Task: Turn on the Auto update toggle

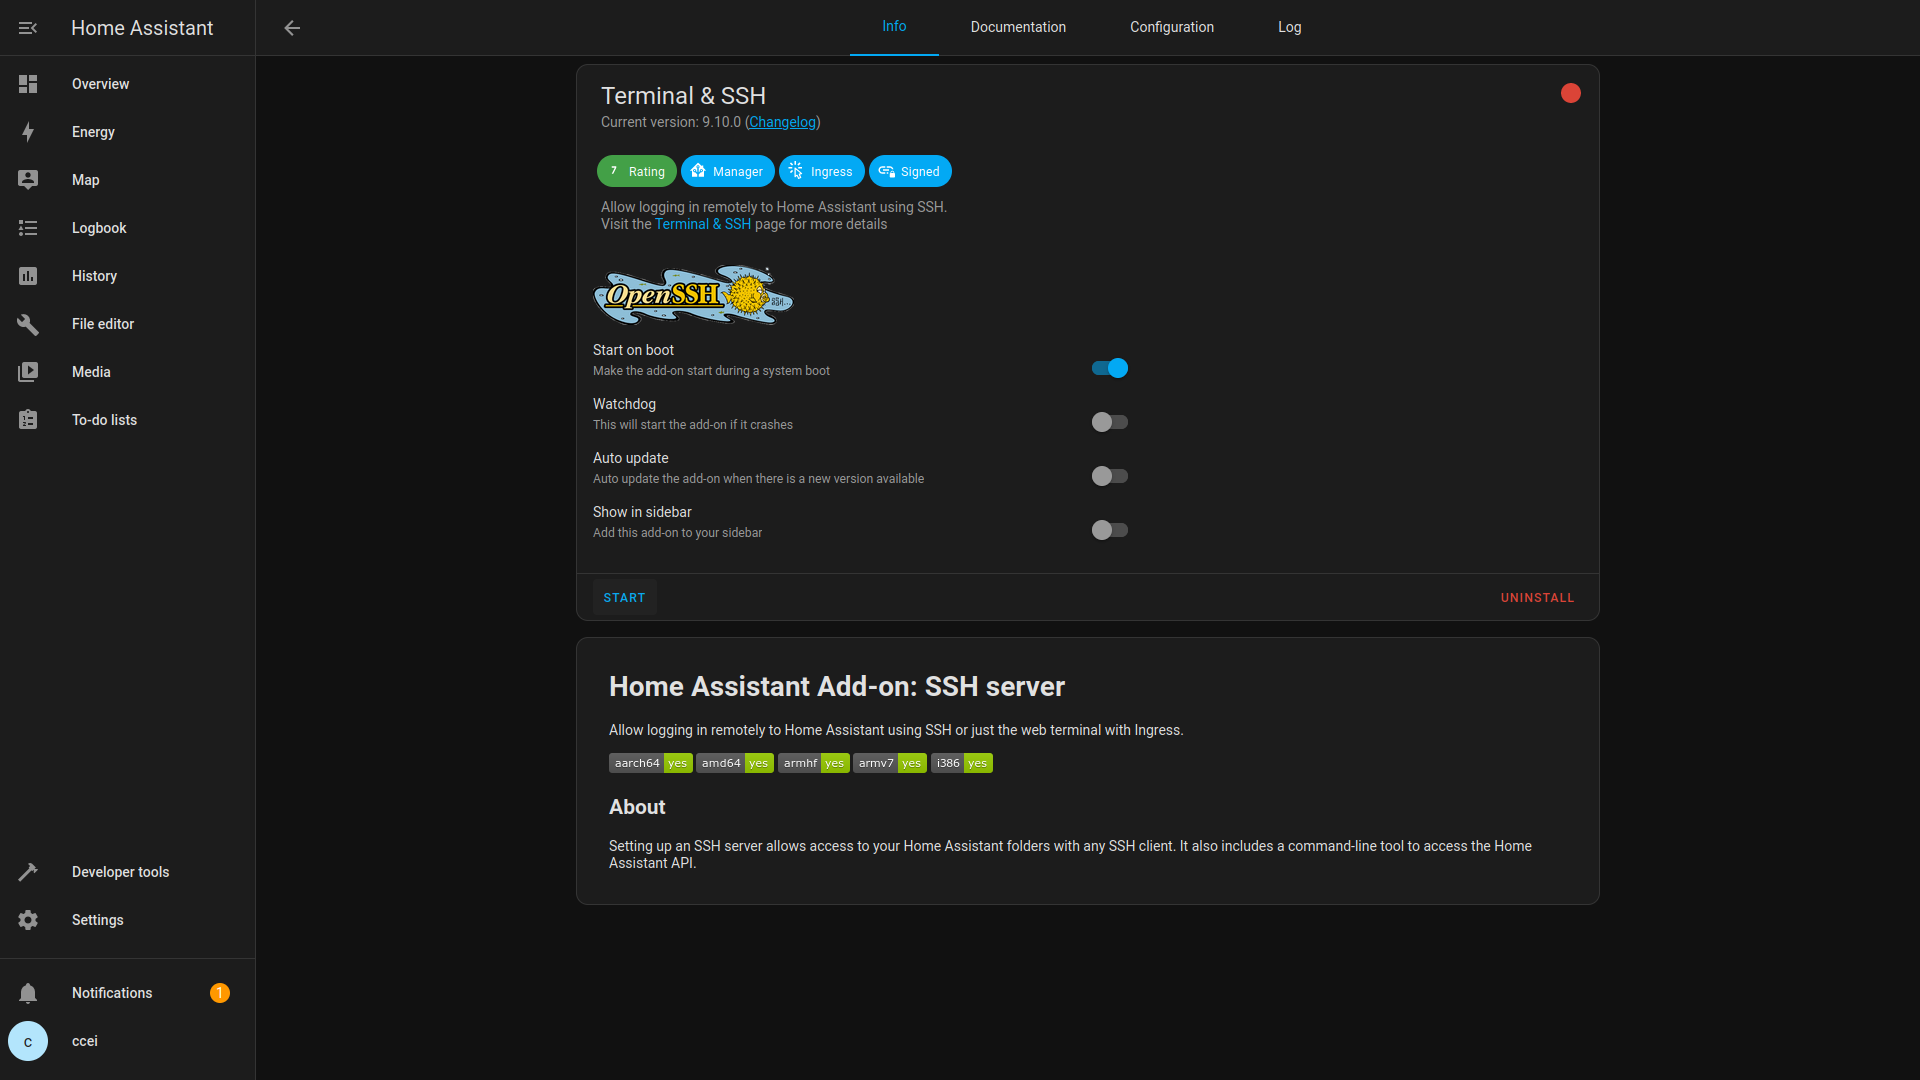Action: pos(1109,476)
